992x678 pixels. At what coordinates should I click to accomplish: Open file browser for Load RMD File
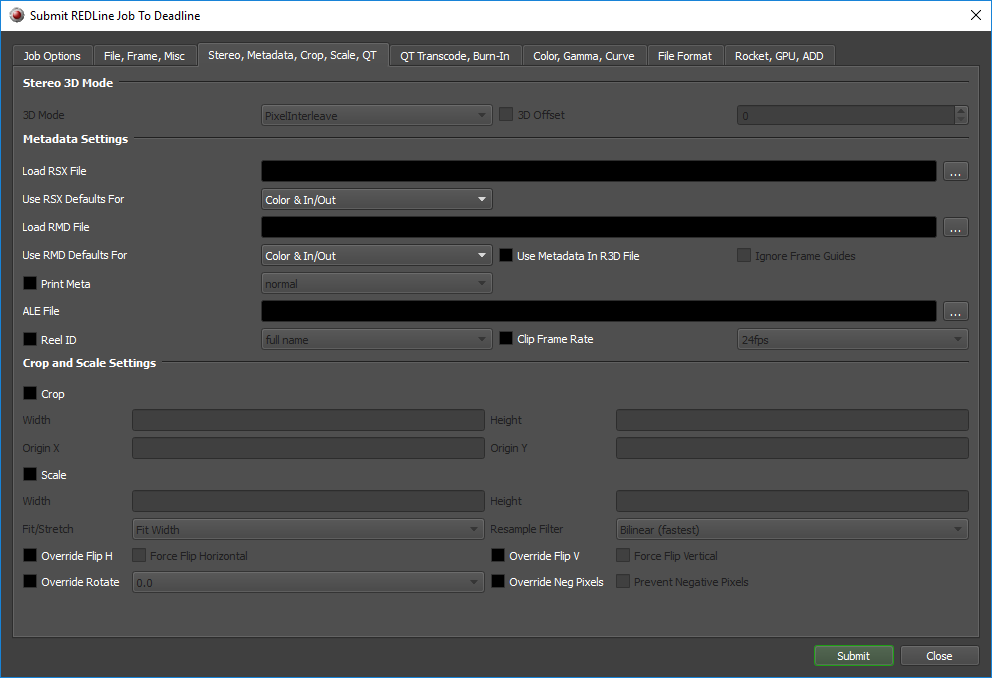tap(955, 227)
